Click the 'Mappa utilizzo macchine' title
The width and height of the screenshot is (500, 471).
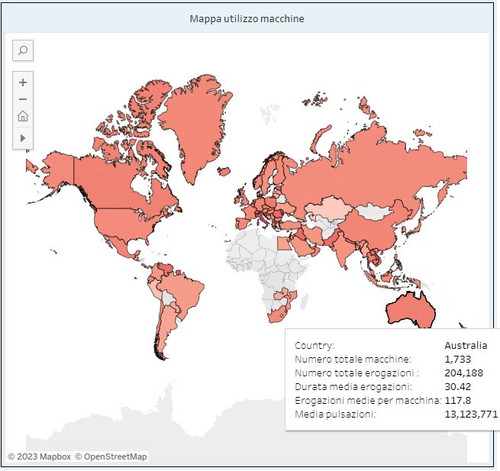coord(247,19)
